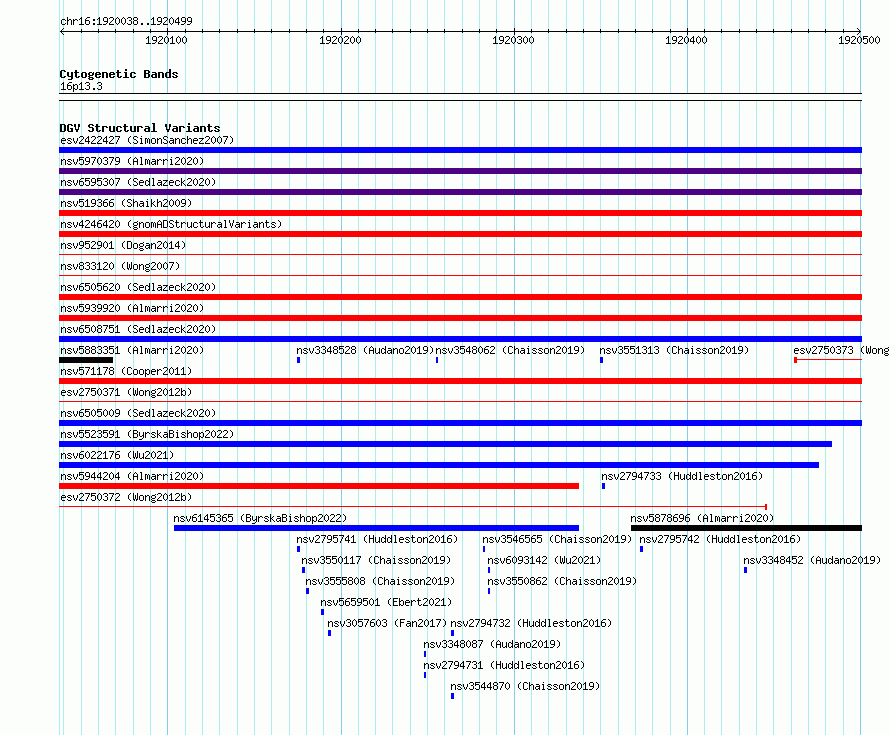The height and width of the screenshot is (735, 890).
Task: Select nsv5523591 (ByrskaBishop2022) label
Action: click(147, 434)
